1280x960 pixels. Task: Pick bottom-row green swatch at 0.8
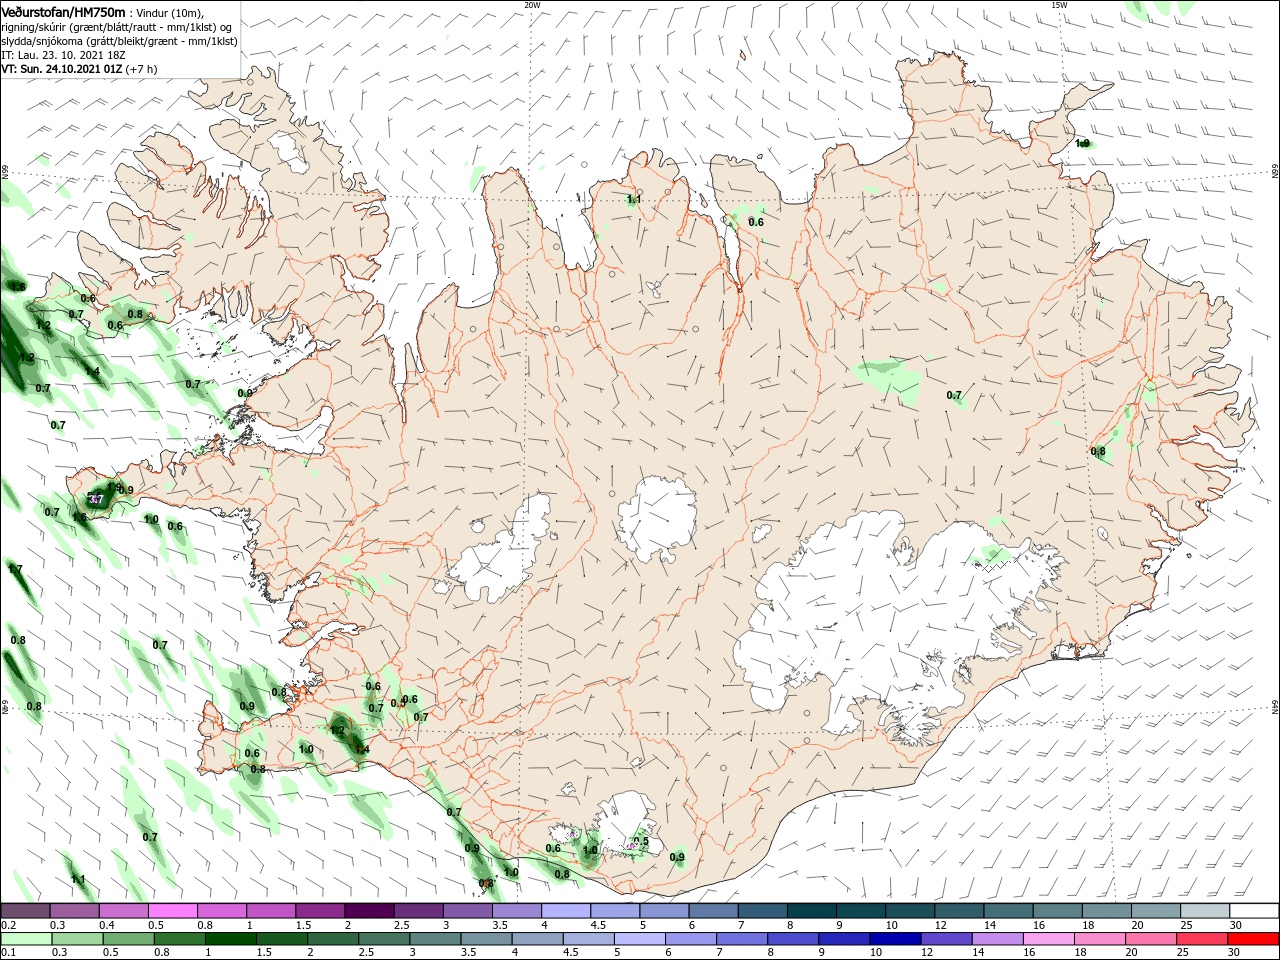pyautogui.click(x=179, y=939)
